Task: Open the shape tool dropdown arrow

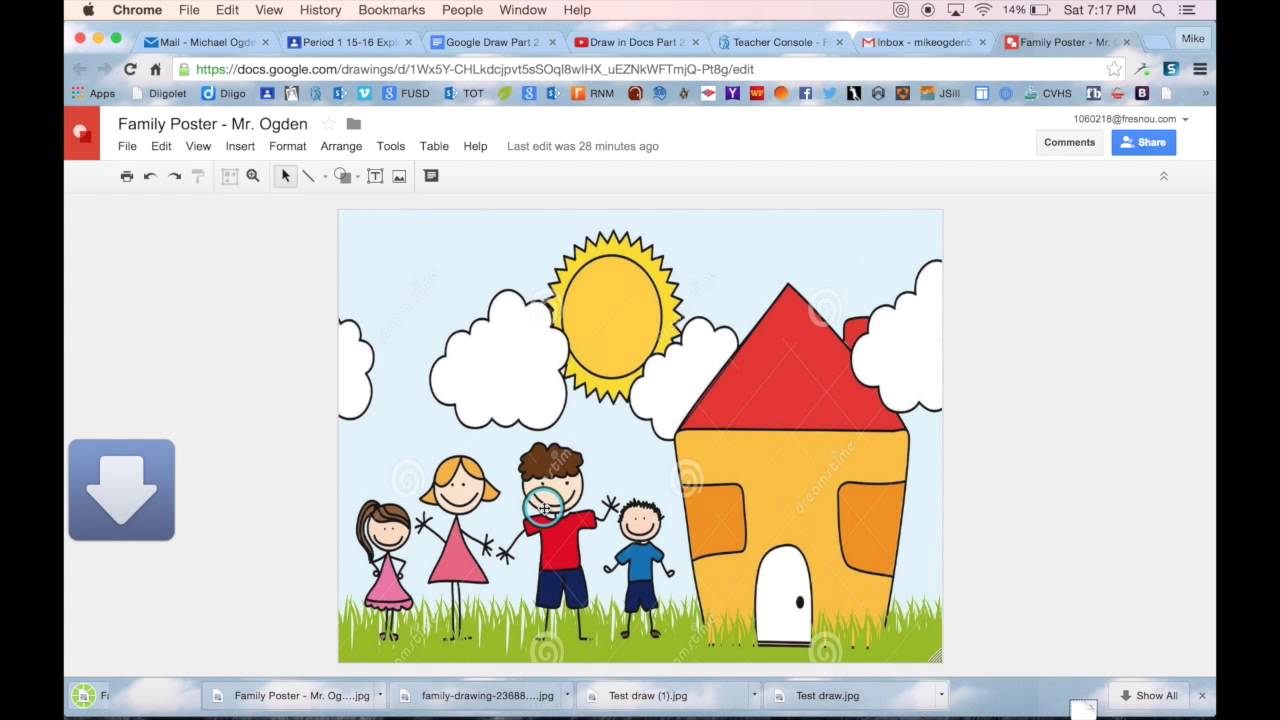Action: click(358, 177)
